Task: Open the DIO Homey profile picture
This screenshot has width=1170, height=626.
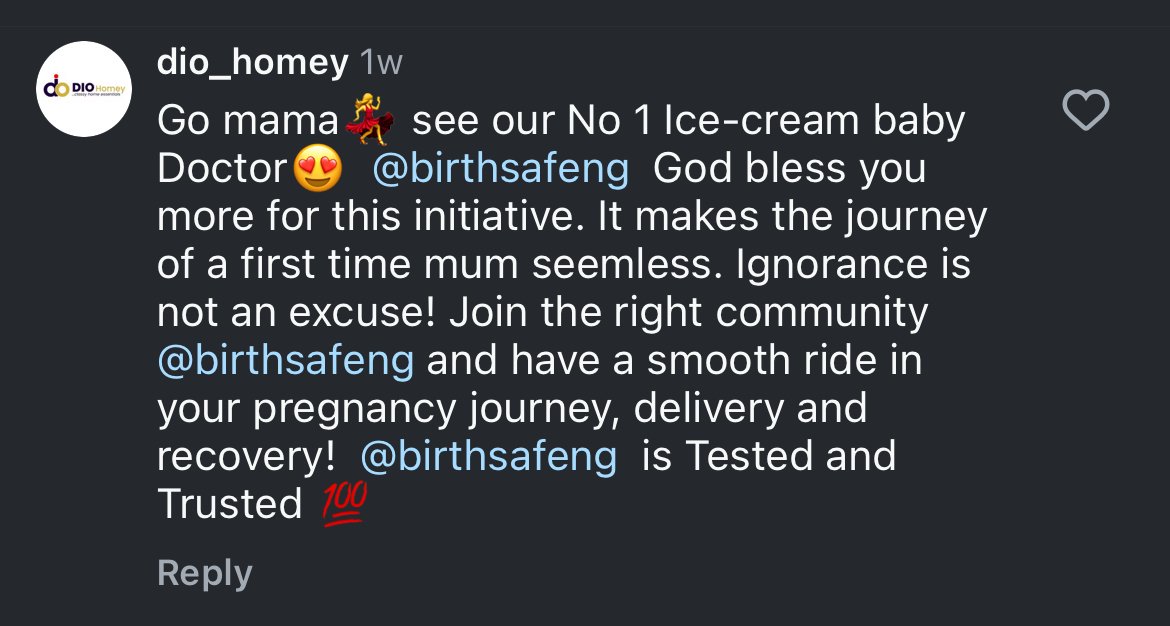Action: pyautogui.click(x=85, y=89)
